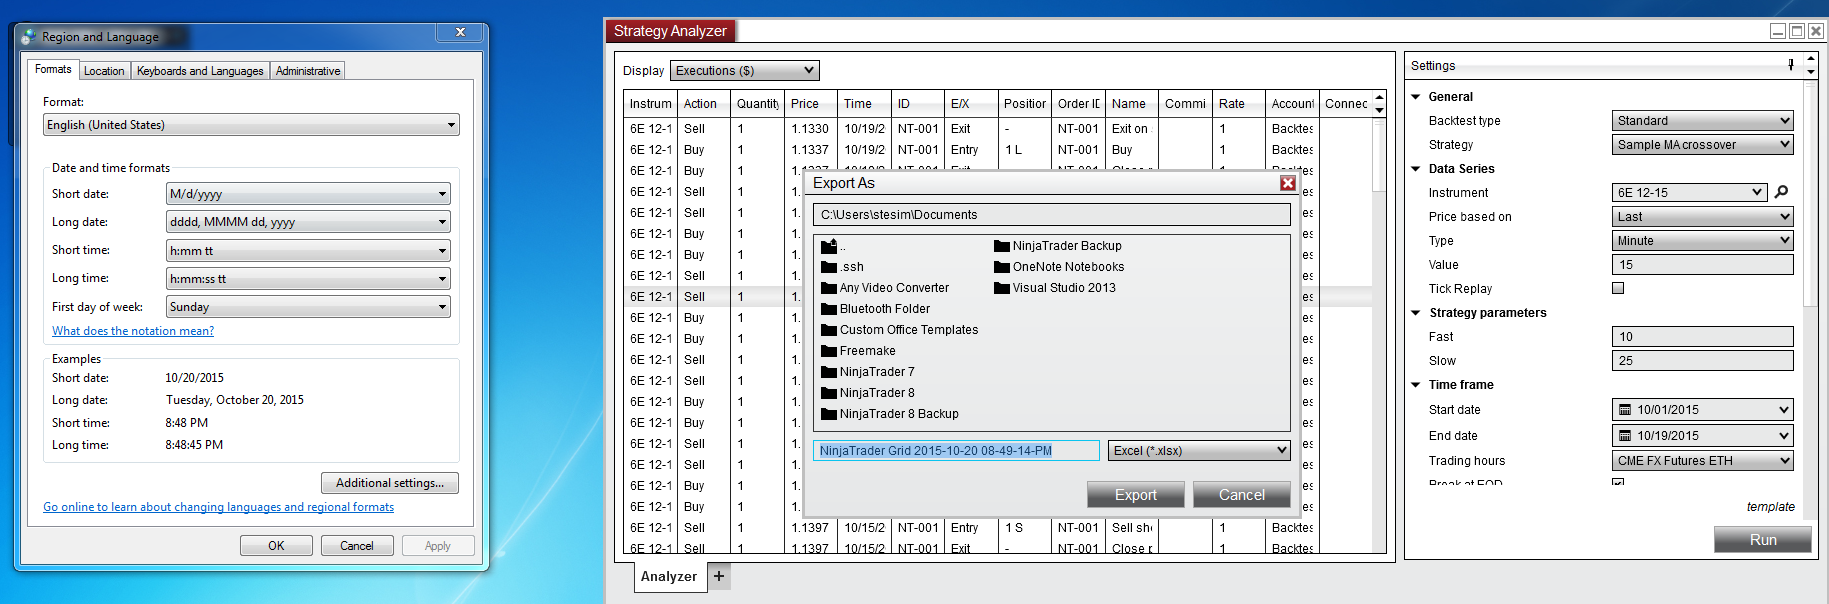Viewport: 1829px width, 604px height.
Task: Open the First day of week dropdown
Action: (x=308, y=307)
